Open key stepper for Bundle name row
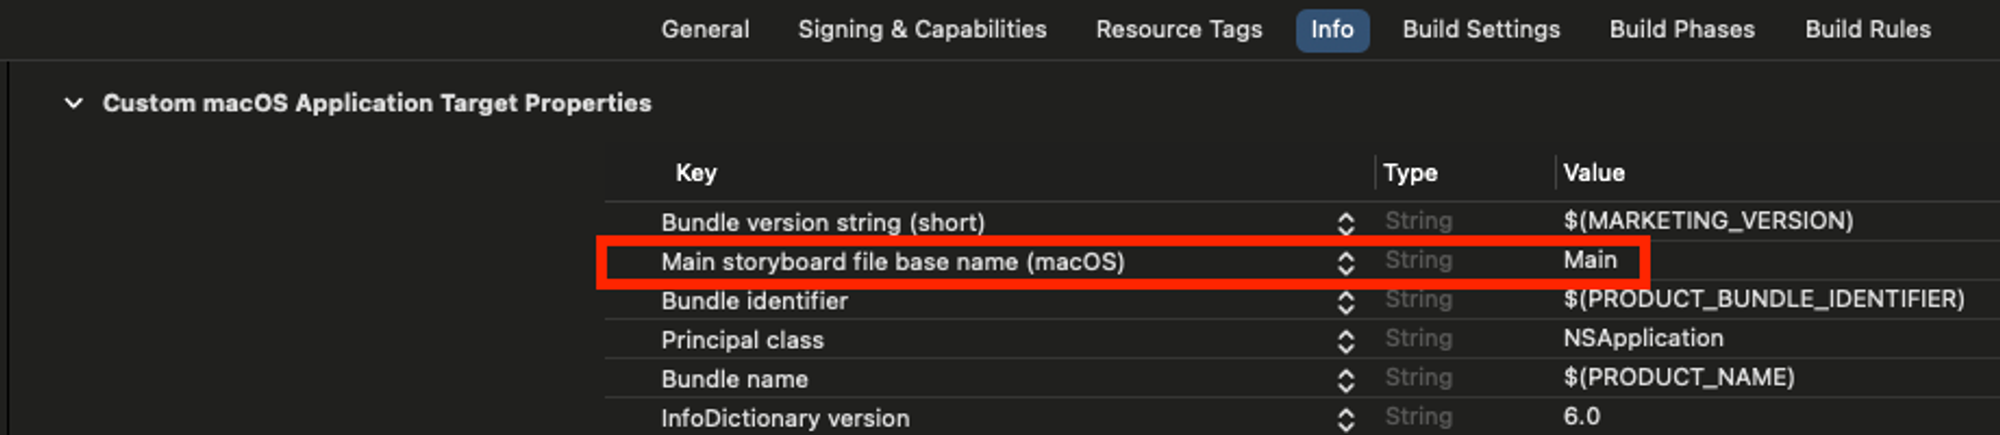The height and width of the screenshot is (435, 2000). [1346, 380]
